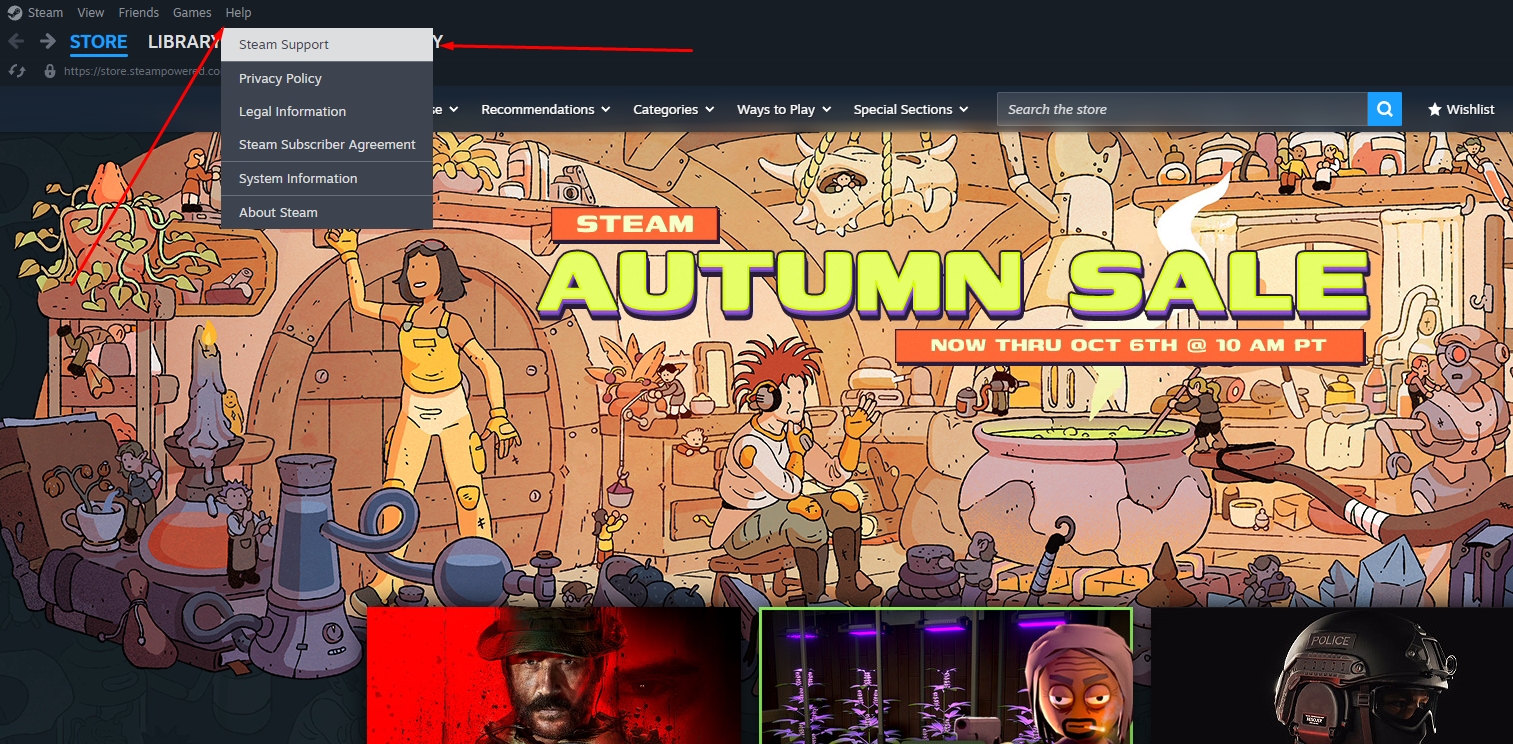Open the Games menu
This screenshot has height=744, width=1513.
tap(192, 12)
